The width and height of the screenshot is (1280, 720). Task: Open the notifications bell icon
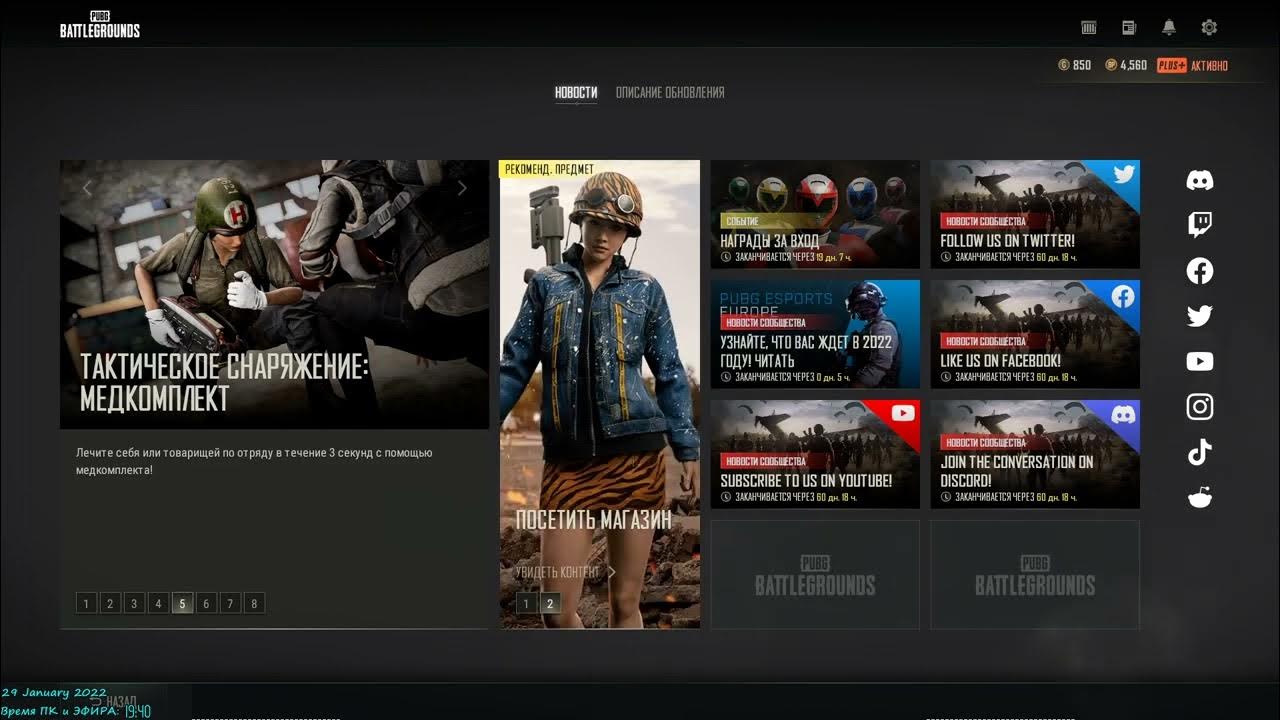(1169, 28)
